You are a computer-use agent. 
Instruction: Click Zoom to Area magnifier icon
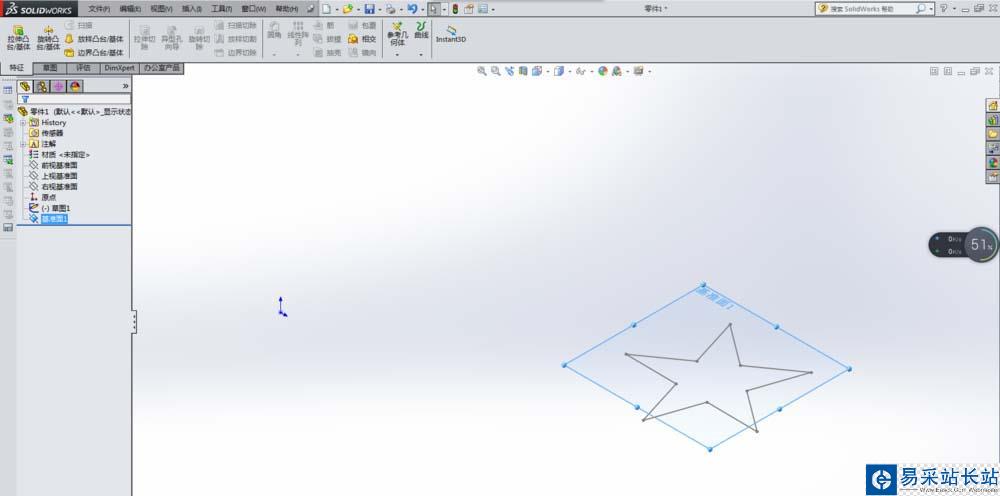click(x=496, y=71)
